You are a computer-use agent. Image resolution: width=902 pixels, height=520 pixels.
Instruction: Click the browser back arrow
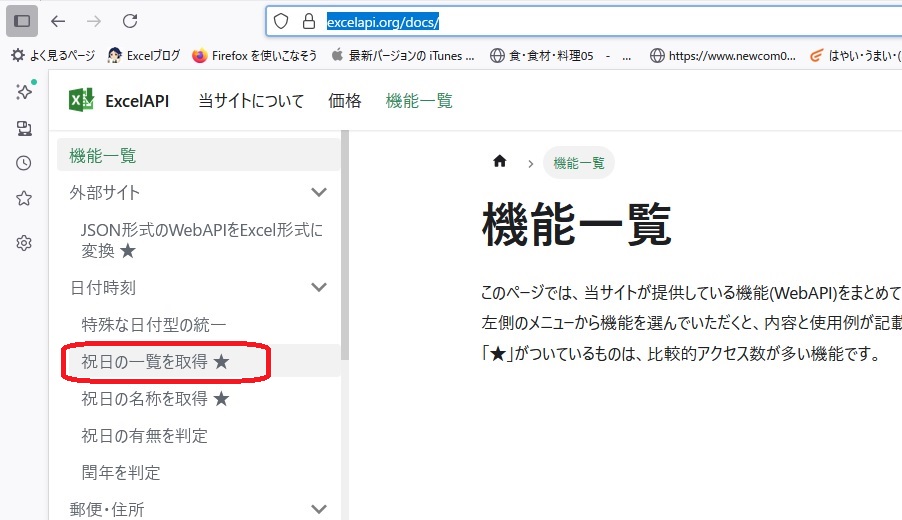58,21
